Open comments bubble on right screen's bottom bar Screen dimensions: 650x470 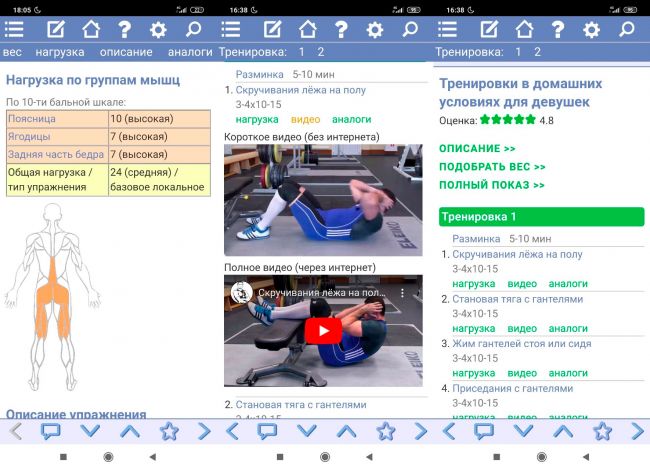[484, 431]
